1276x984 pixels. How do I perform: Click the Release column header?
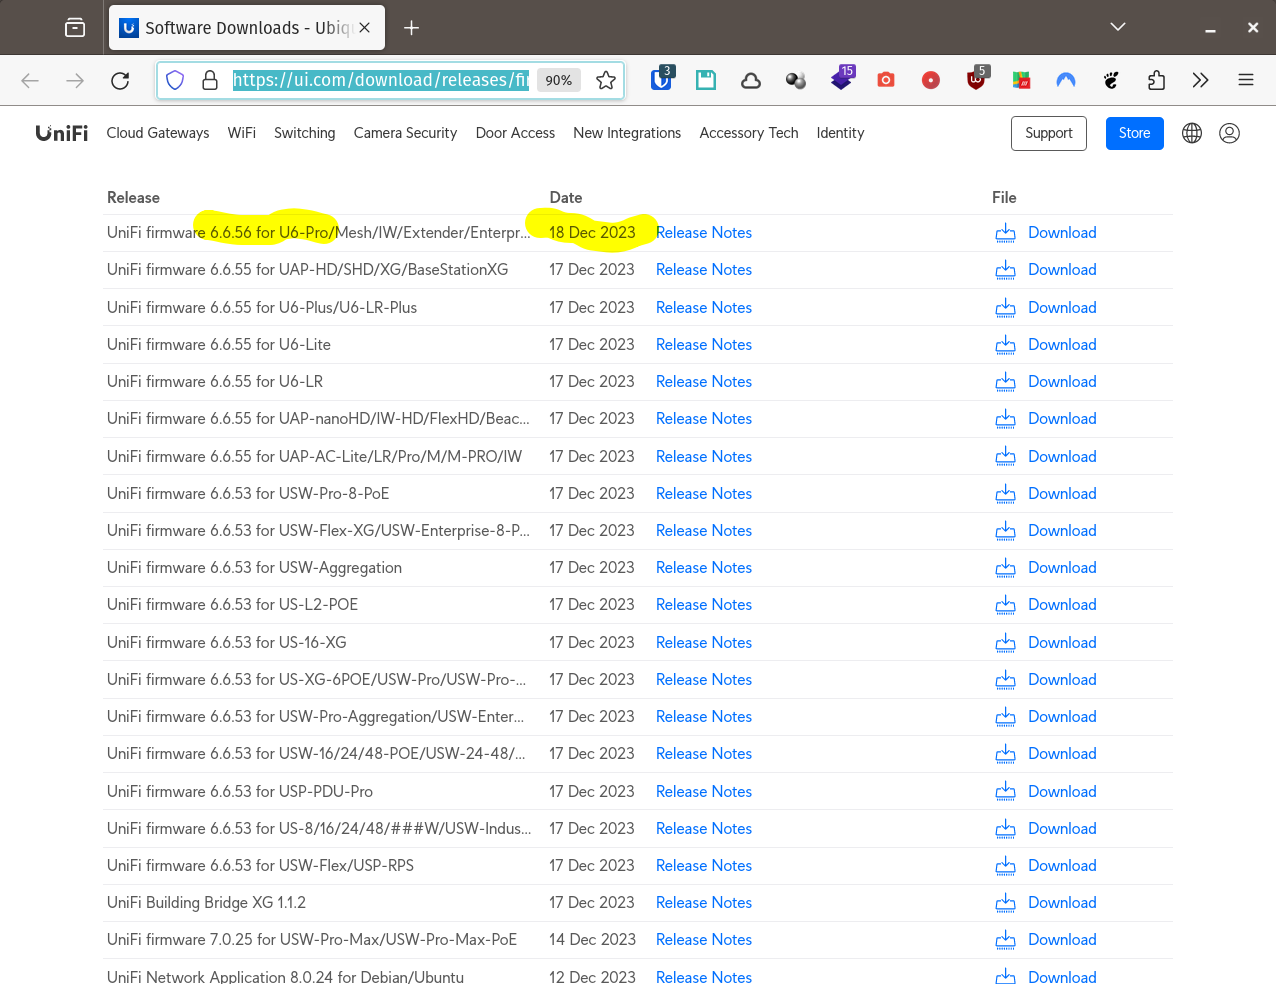click(x=133, y=198)
